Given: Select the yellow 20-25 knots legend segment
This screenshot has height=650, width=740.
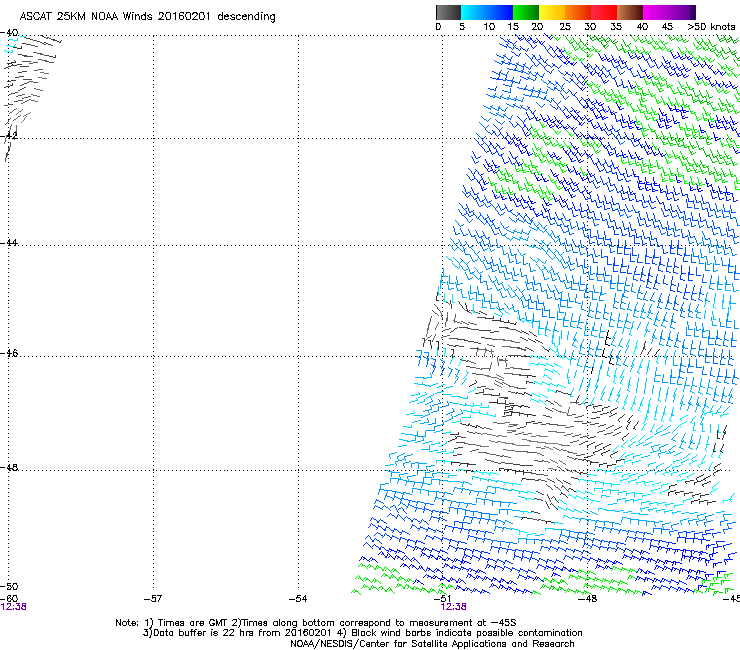Looking at the screenshot, I should coord(552,12).
